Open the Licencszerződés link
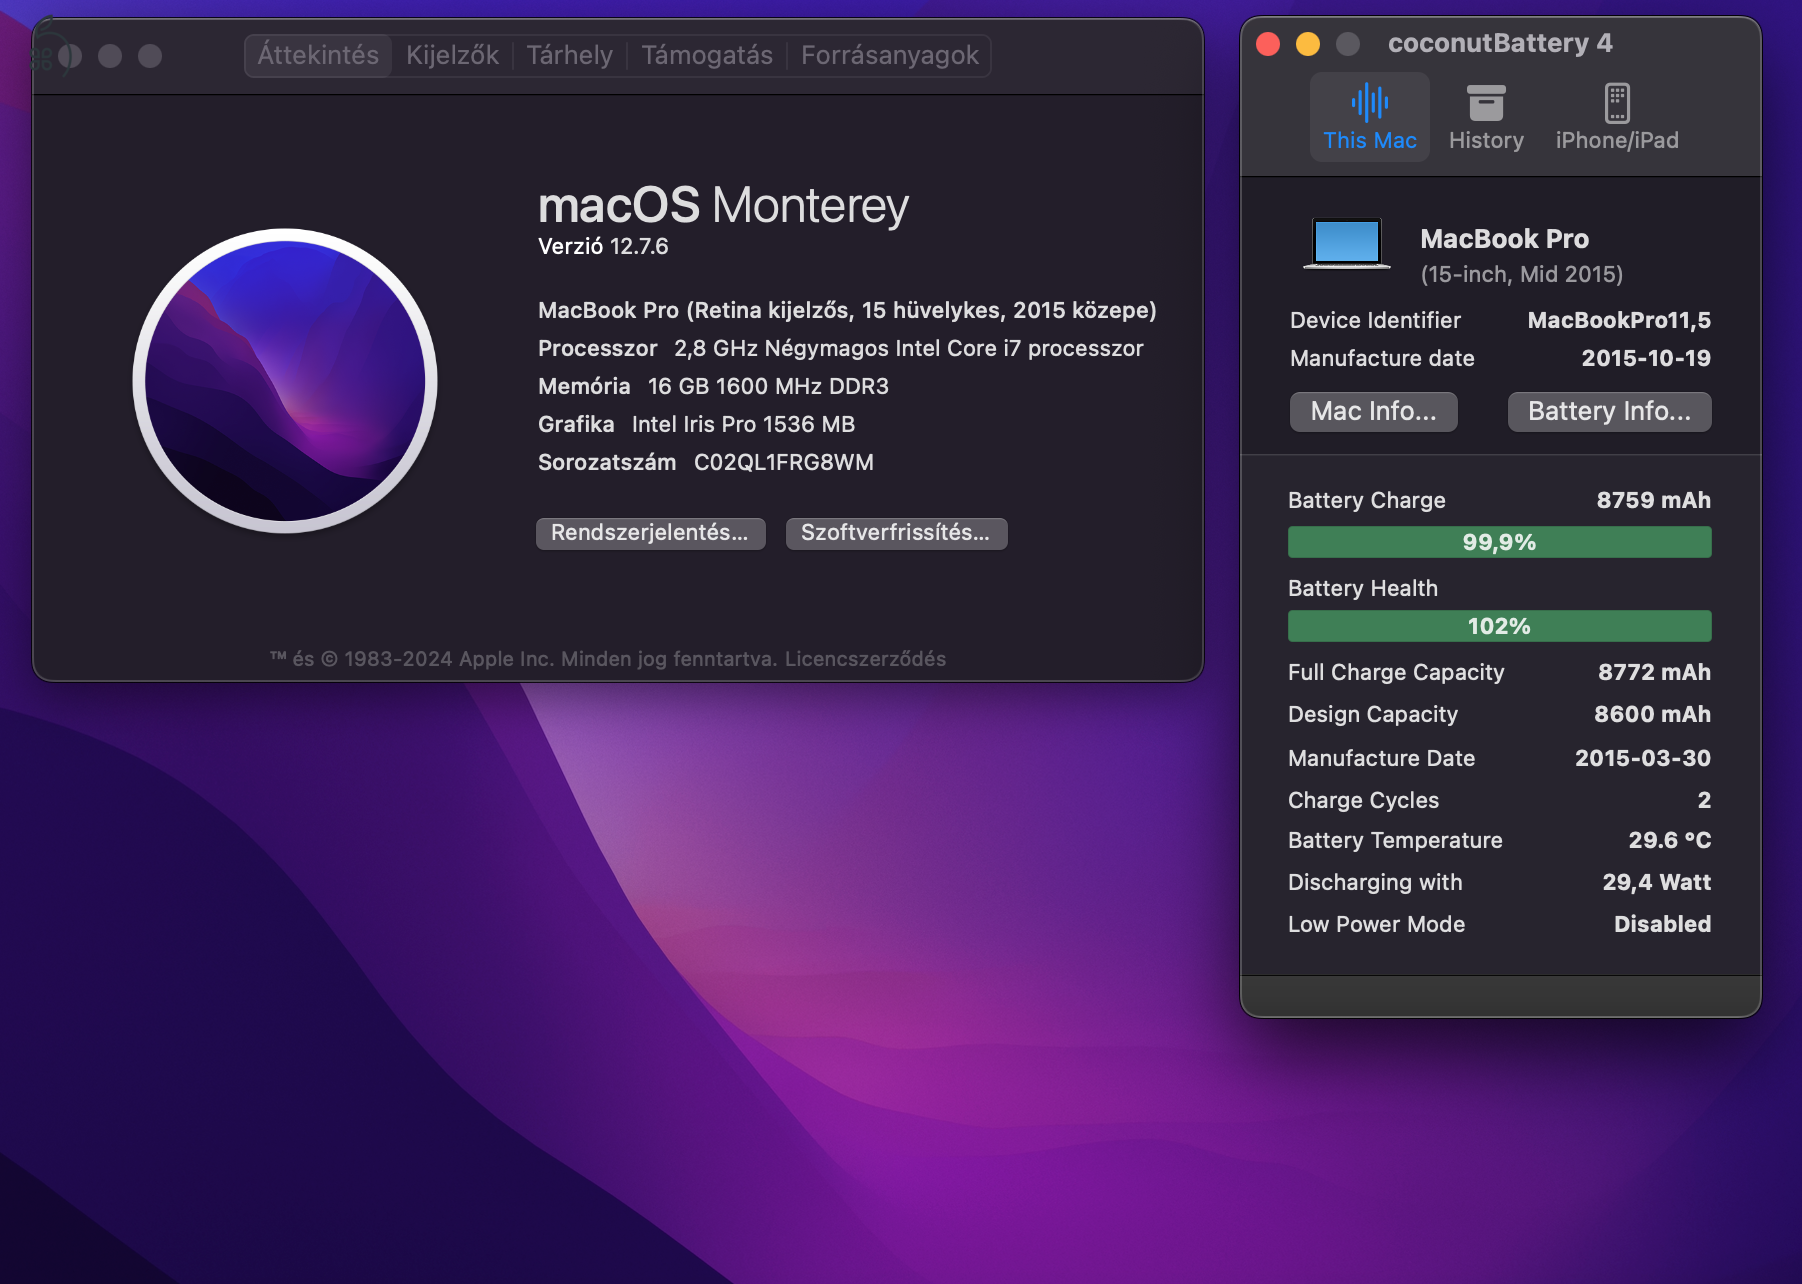 [x=865, y=659]
